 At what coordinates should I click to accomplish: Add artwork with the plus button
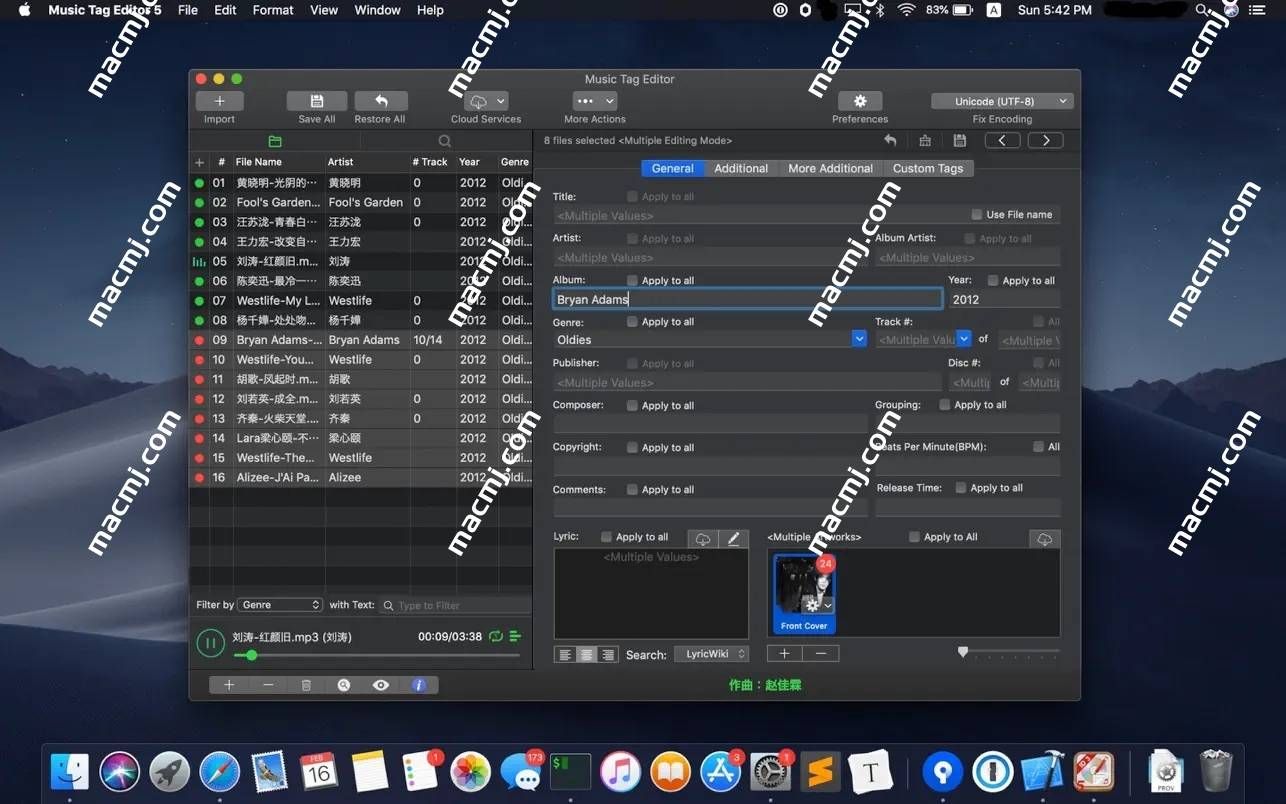[x=785, y=654]
